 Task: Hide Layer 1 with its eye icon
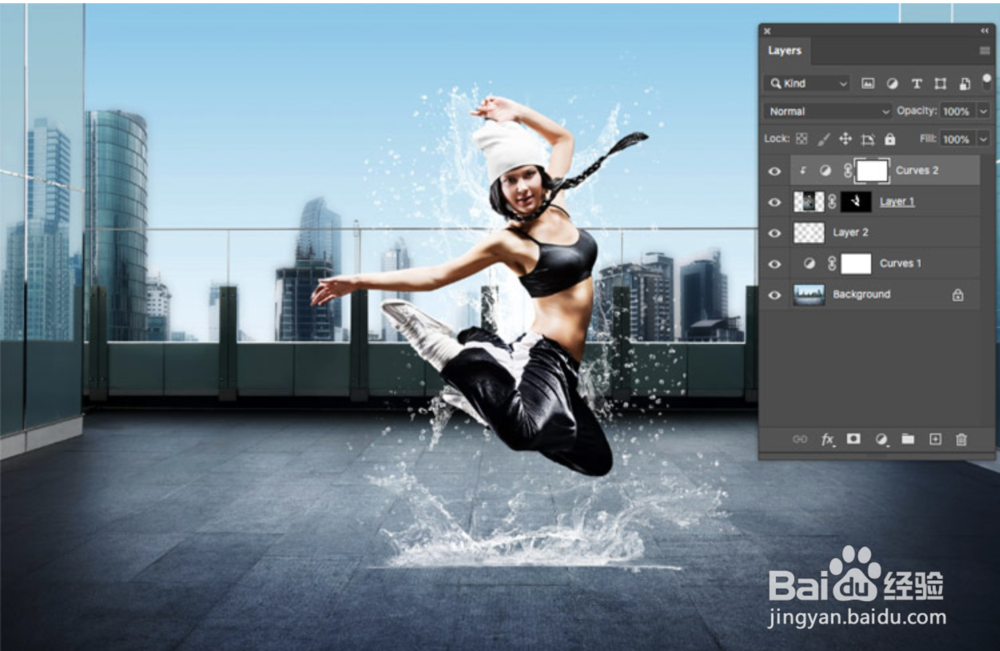pos(775,202)
